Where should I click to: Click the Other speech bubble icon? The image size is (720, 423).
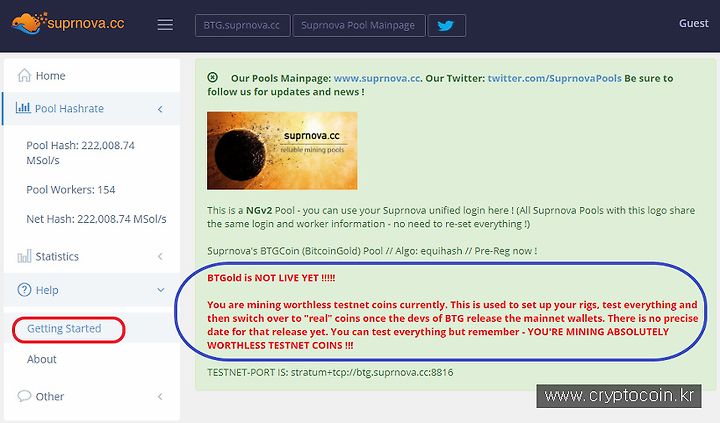[x=24, y=396]
